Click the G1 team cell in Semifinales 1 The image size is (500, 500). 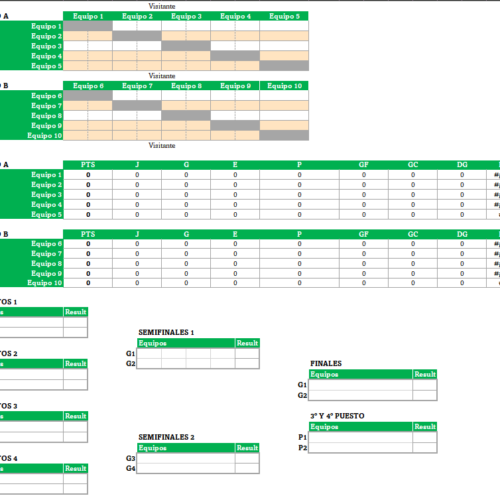(186, 353)
